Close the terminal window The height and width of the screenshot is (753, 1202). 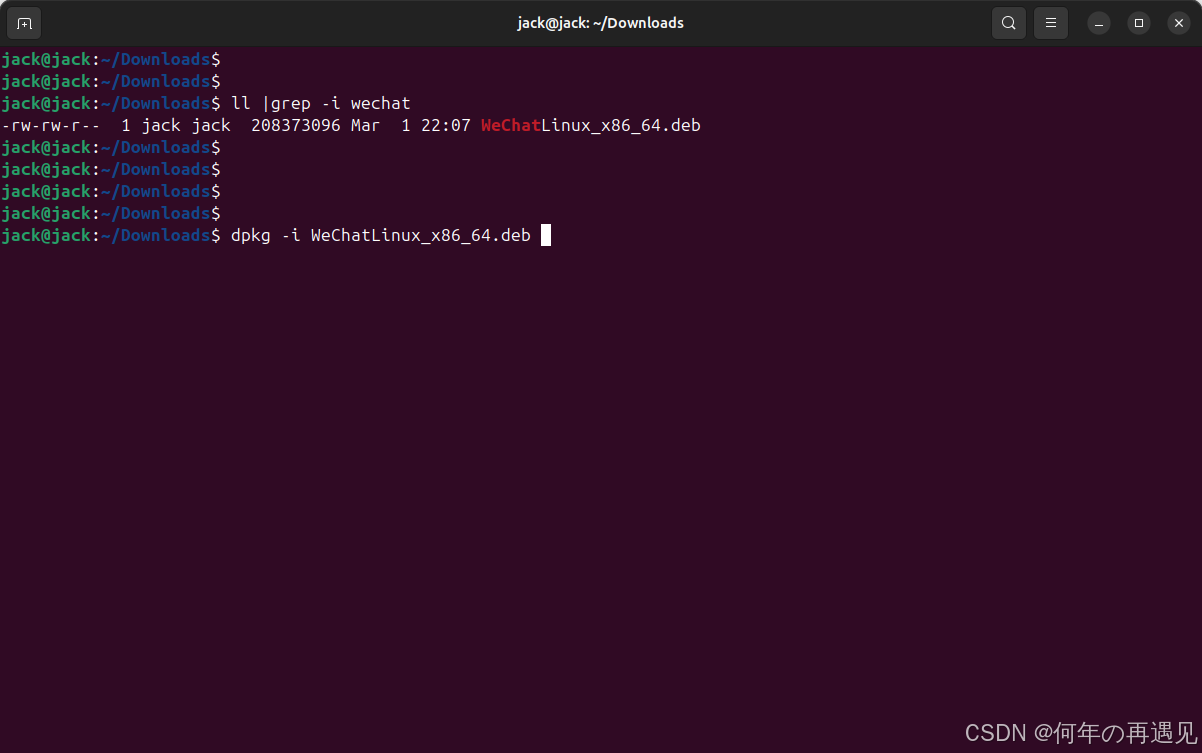(x=1179, y=23)
